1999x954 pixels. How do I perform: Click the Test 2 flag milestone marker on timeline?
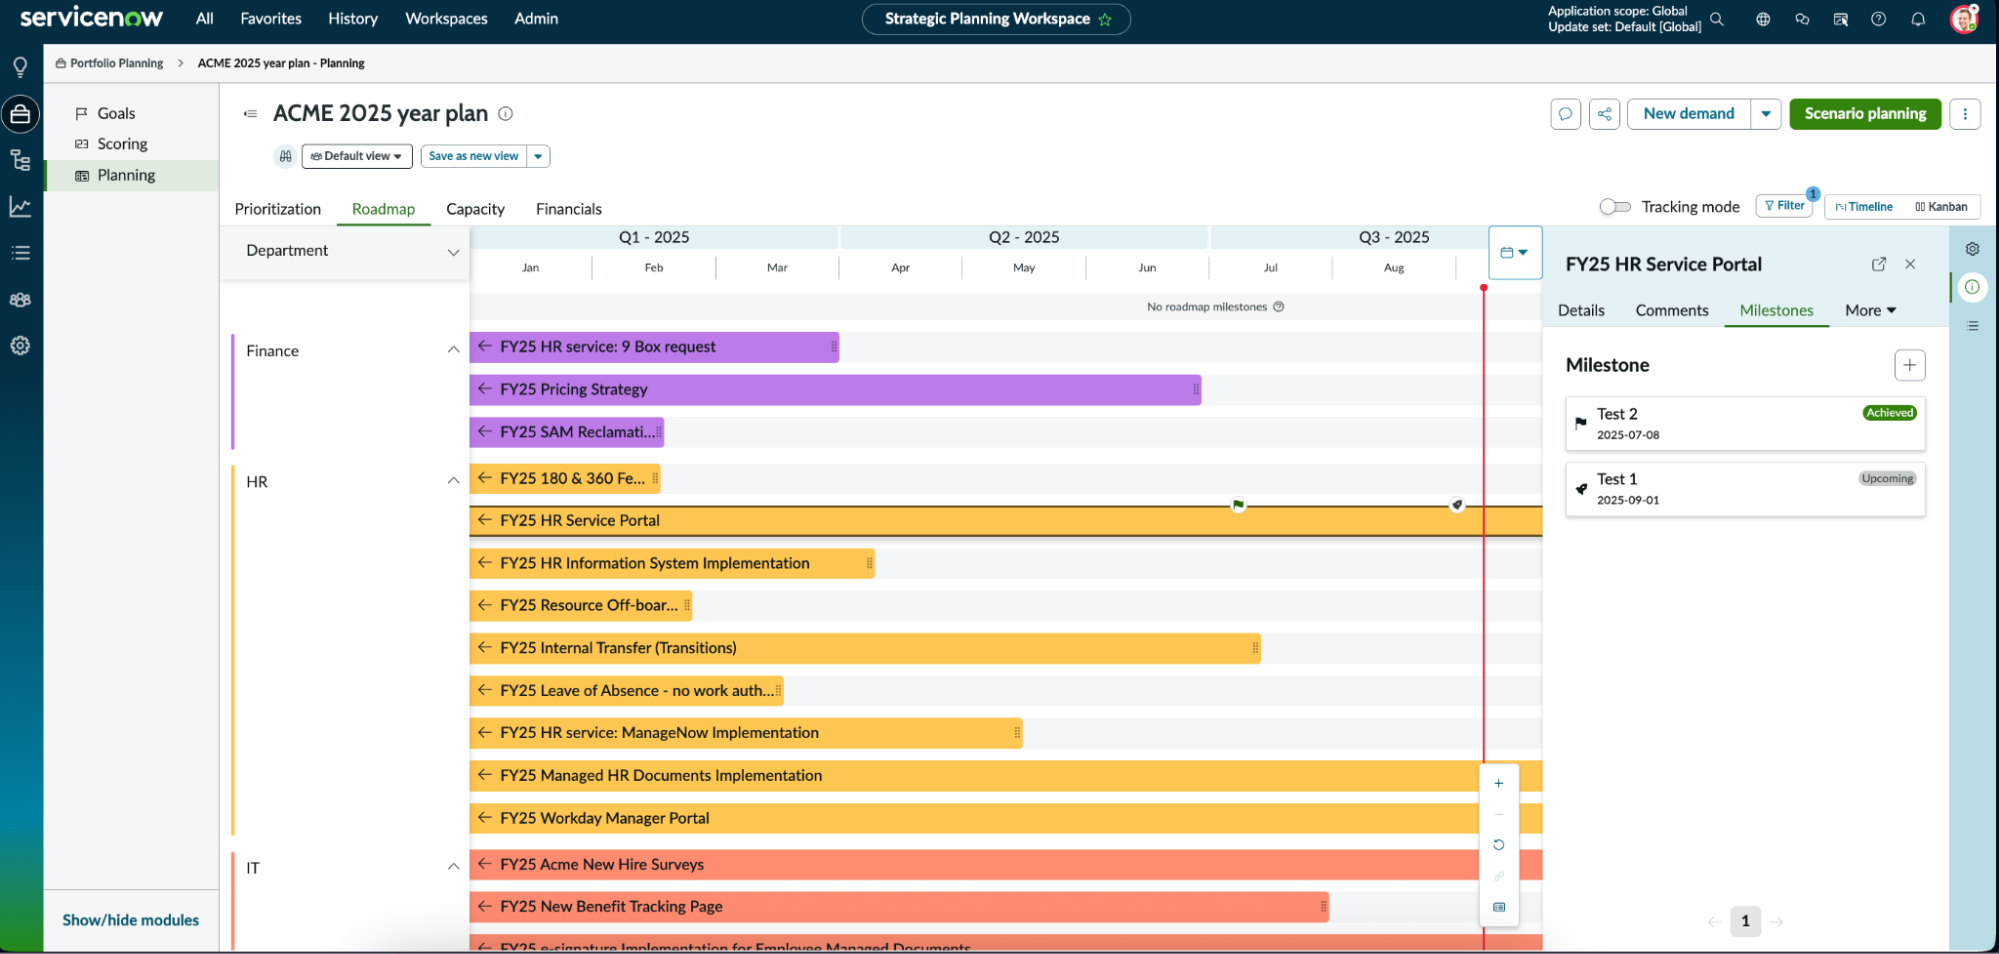click(1238, 505)
